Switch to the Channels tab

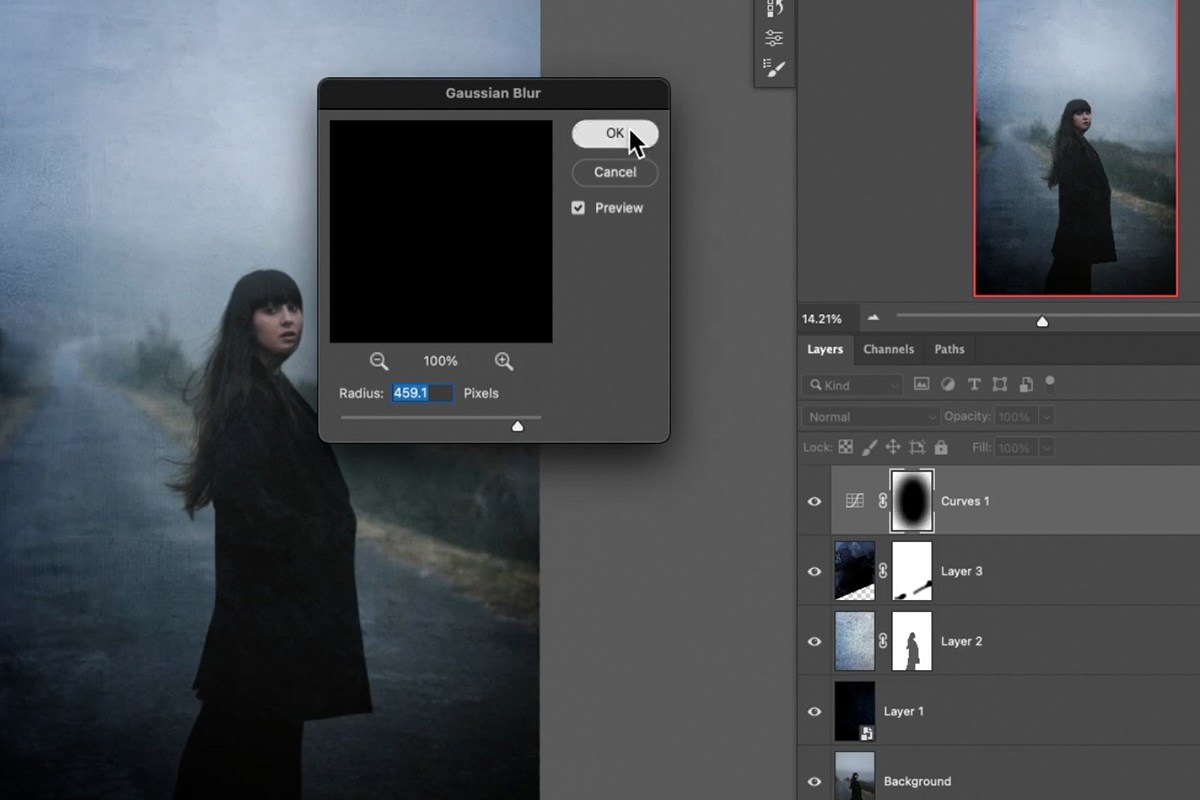889,349
